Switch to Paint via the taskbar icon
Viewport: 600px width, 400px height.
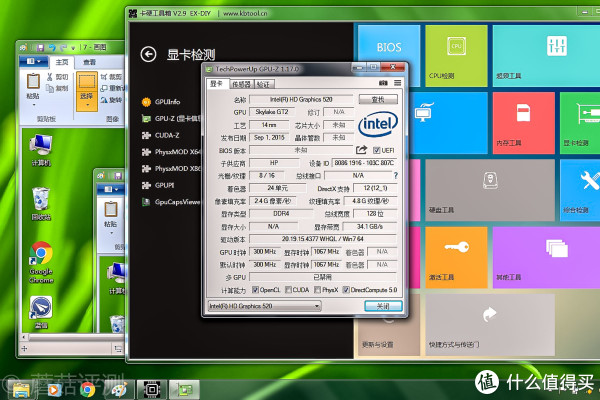[119, 390]
